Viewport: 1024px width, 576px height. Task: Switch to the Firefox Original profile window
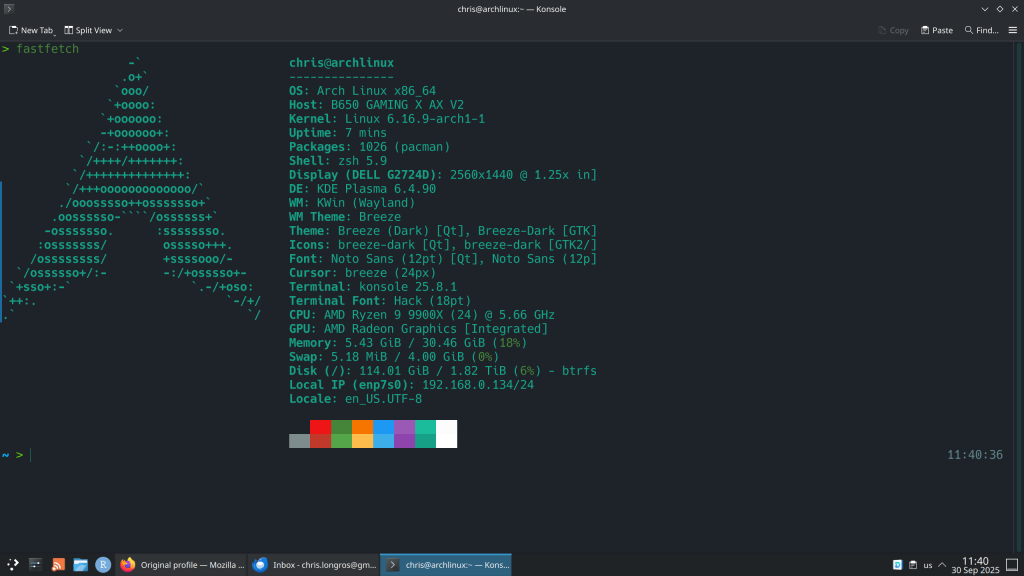point(181,565)
